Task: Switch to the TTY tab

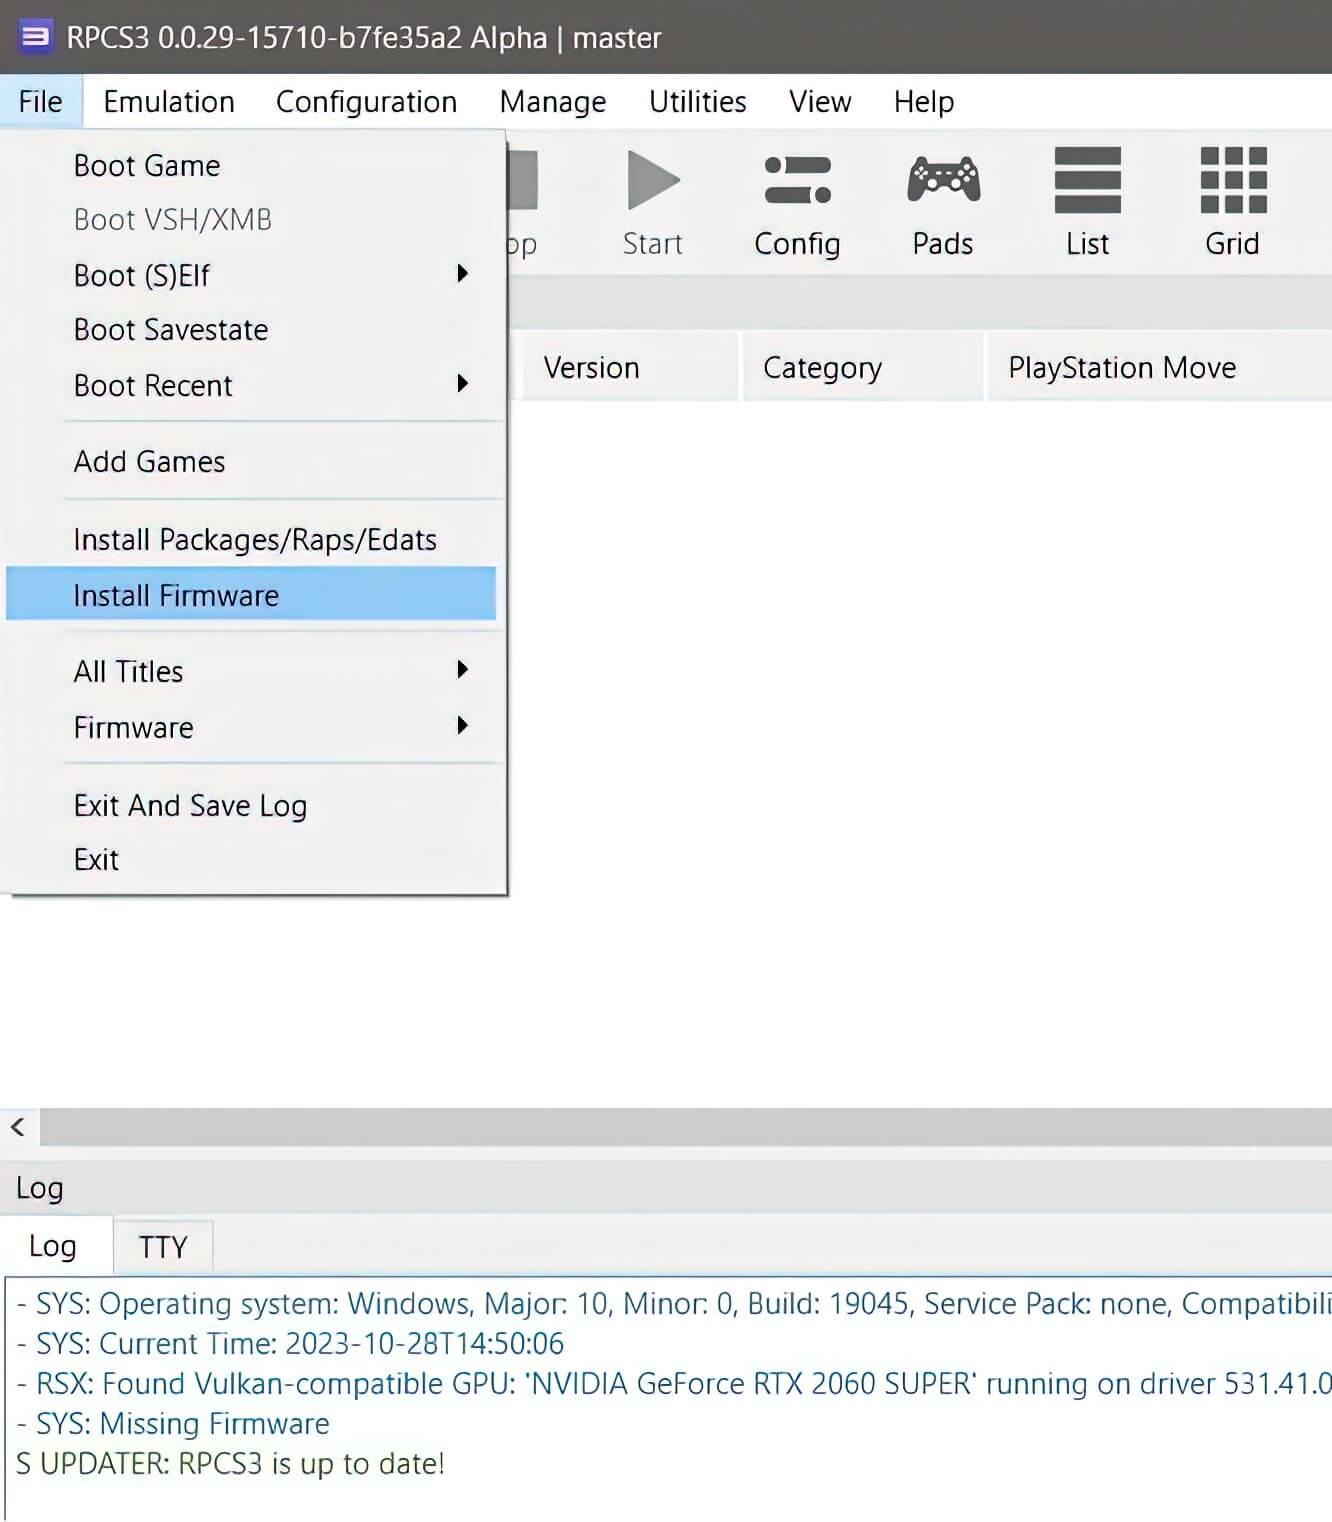Action: click(x=162, y=1246)
